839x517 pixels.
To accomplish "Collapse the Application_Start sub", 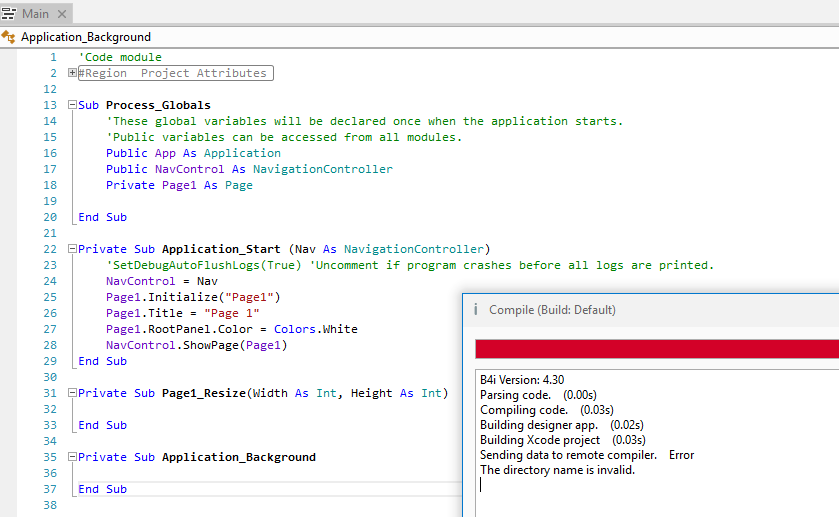I will click(x=72, y=249).
